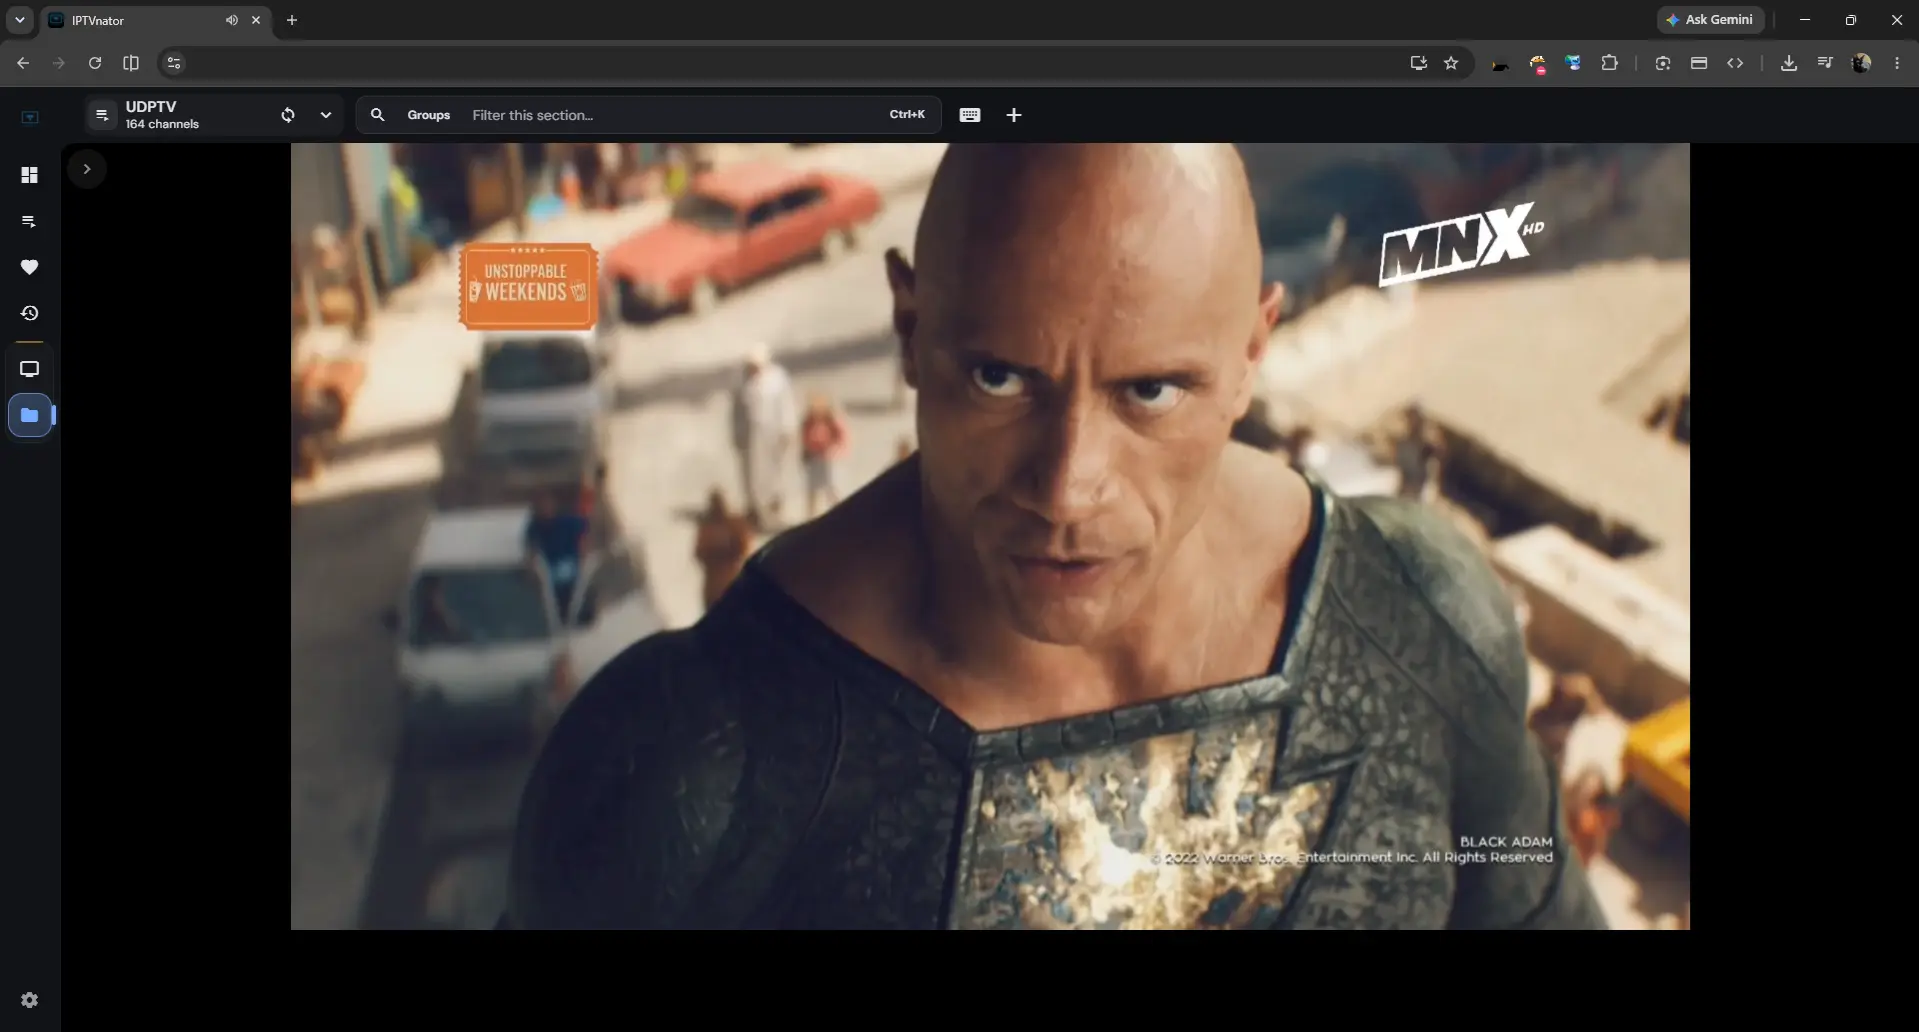Screen dimensions: 1919x1032
Task: Go forward in browser
Action: [x=59, y=63]
